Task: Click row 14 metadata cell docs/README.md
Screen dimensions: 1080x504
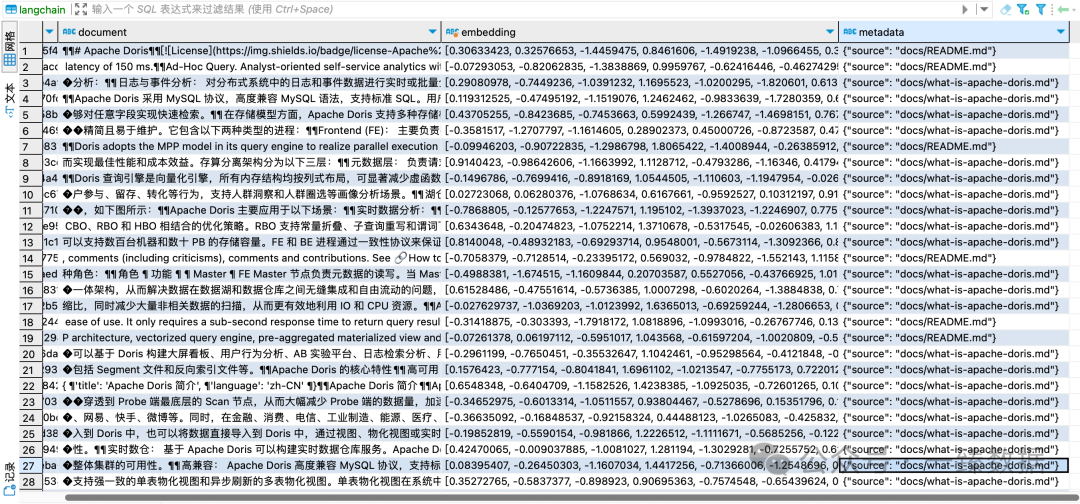Action: (954, 258)
